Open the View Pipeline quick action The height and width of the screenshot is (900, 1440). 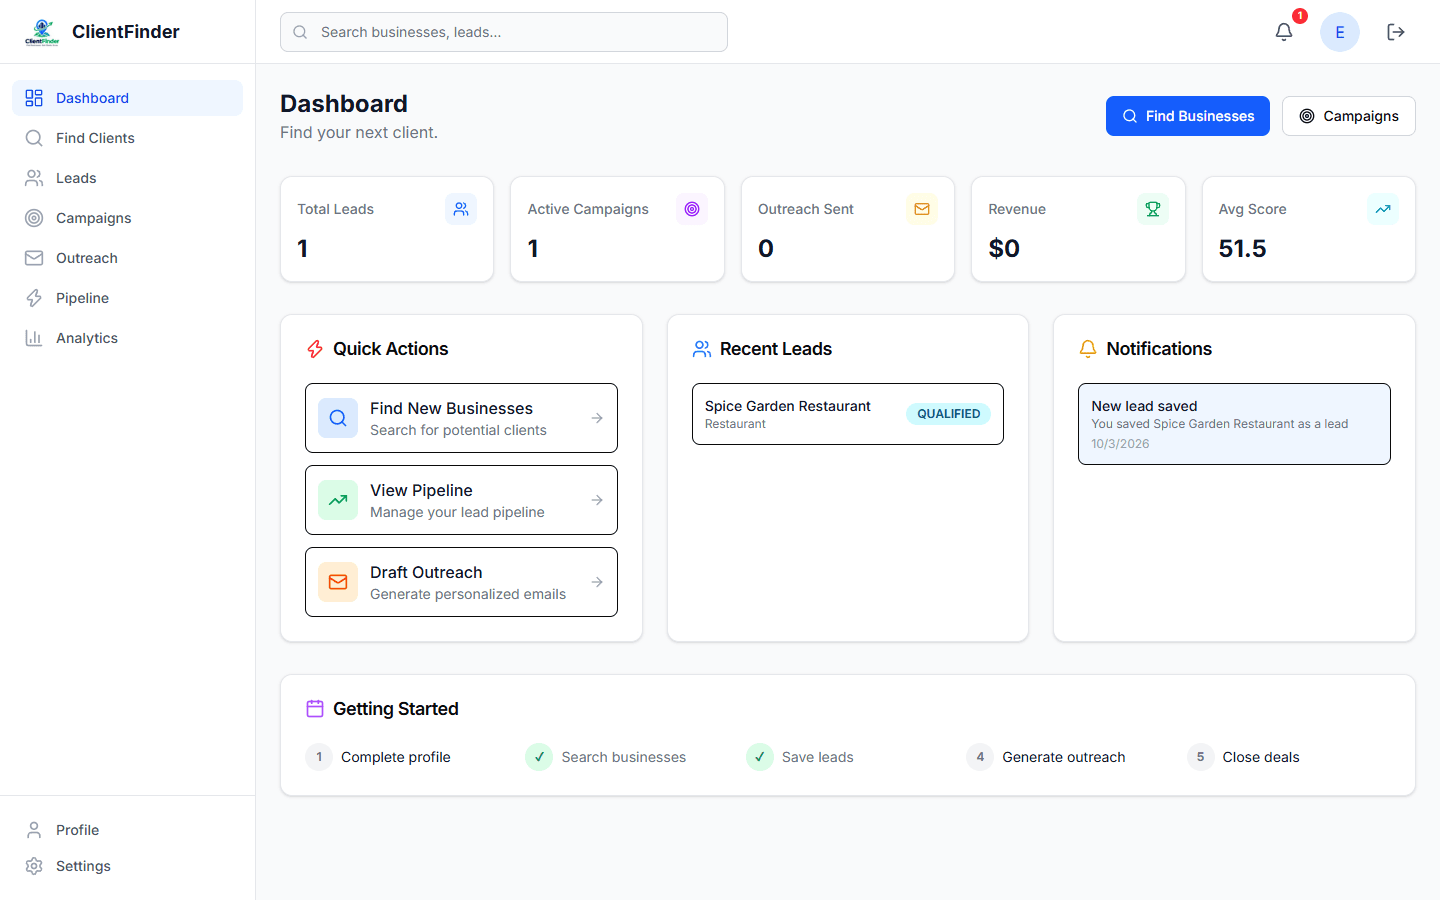(x=461, y=500)
